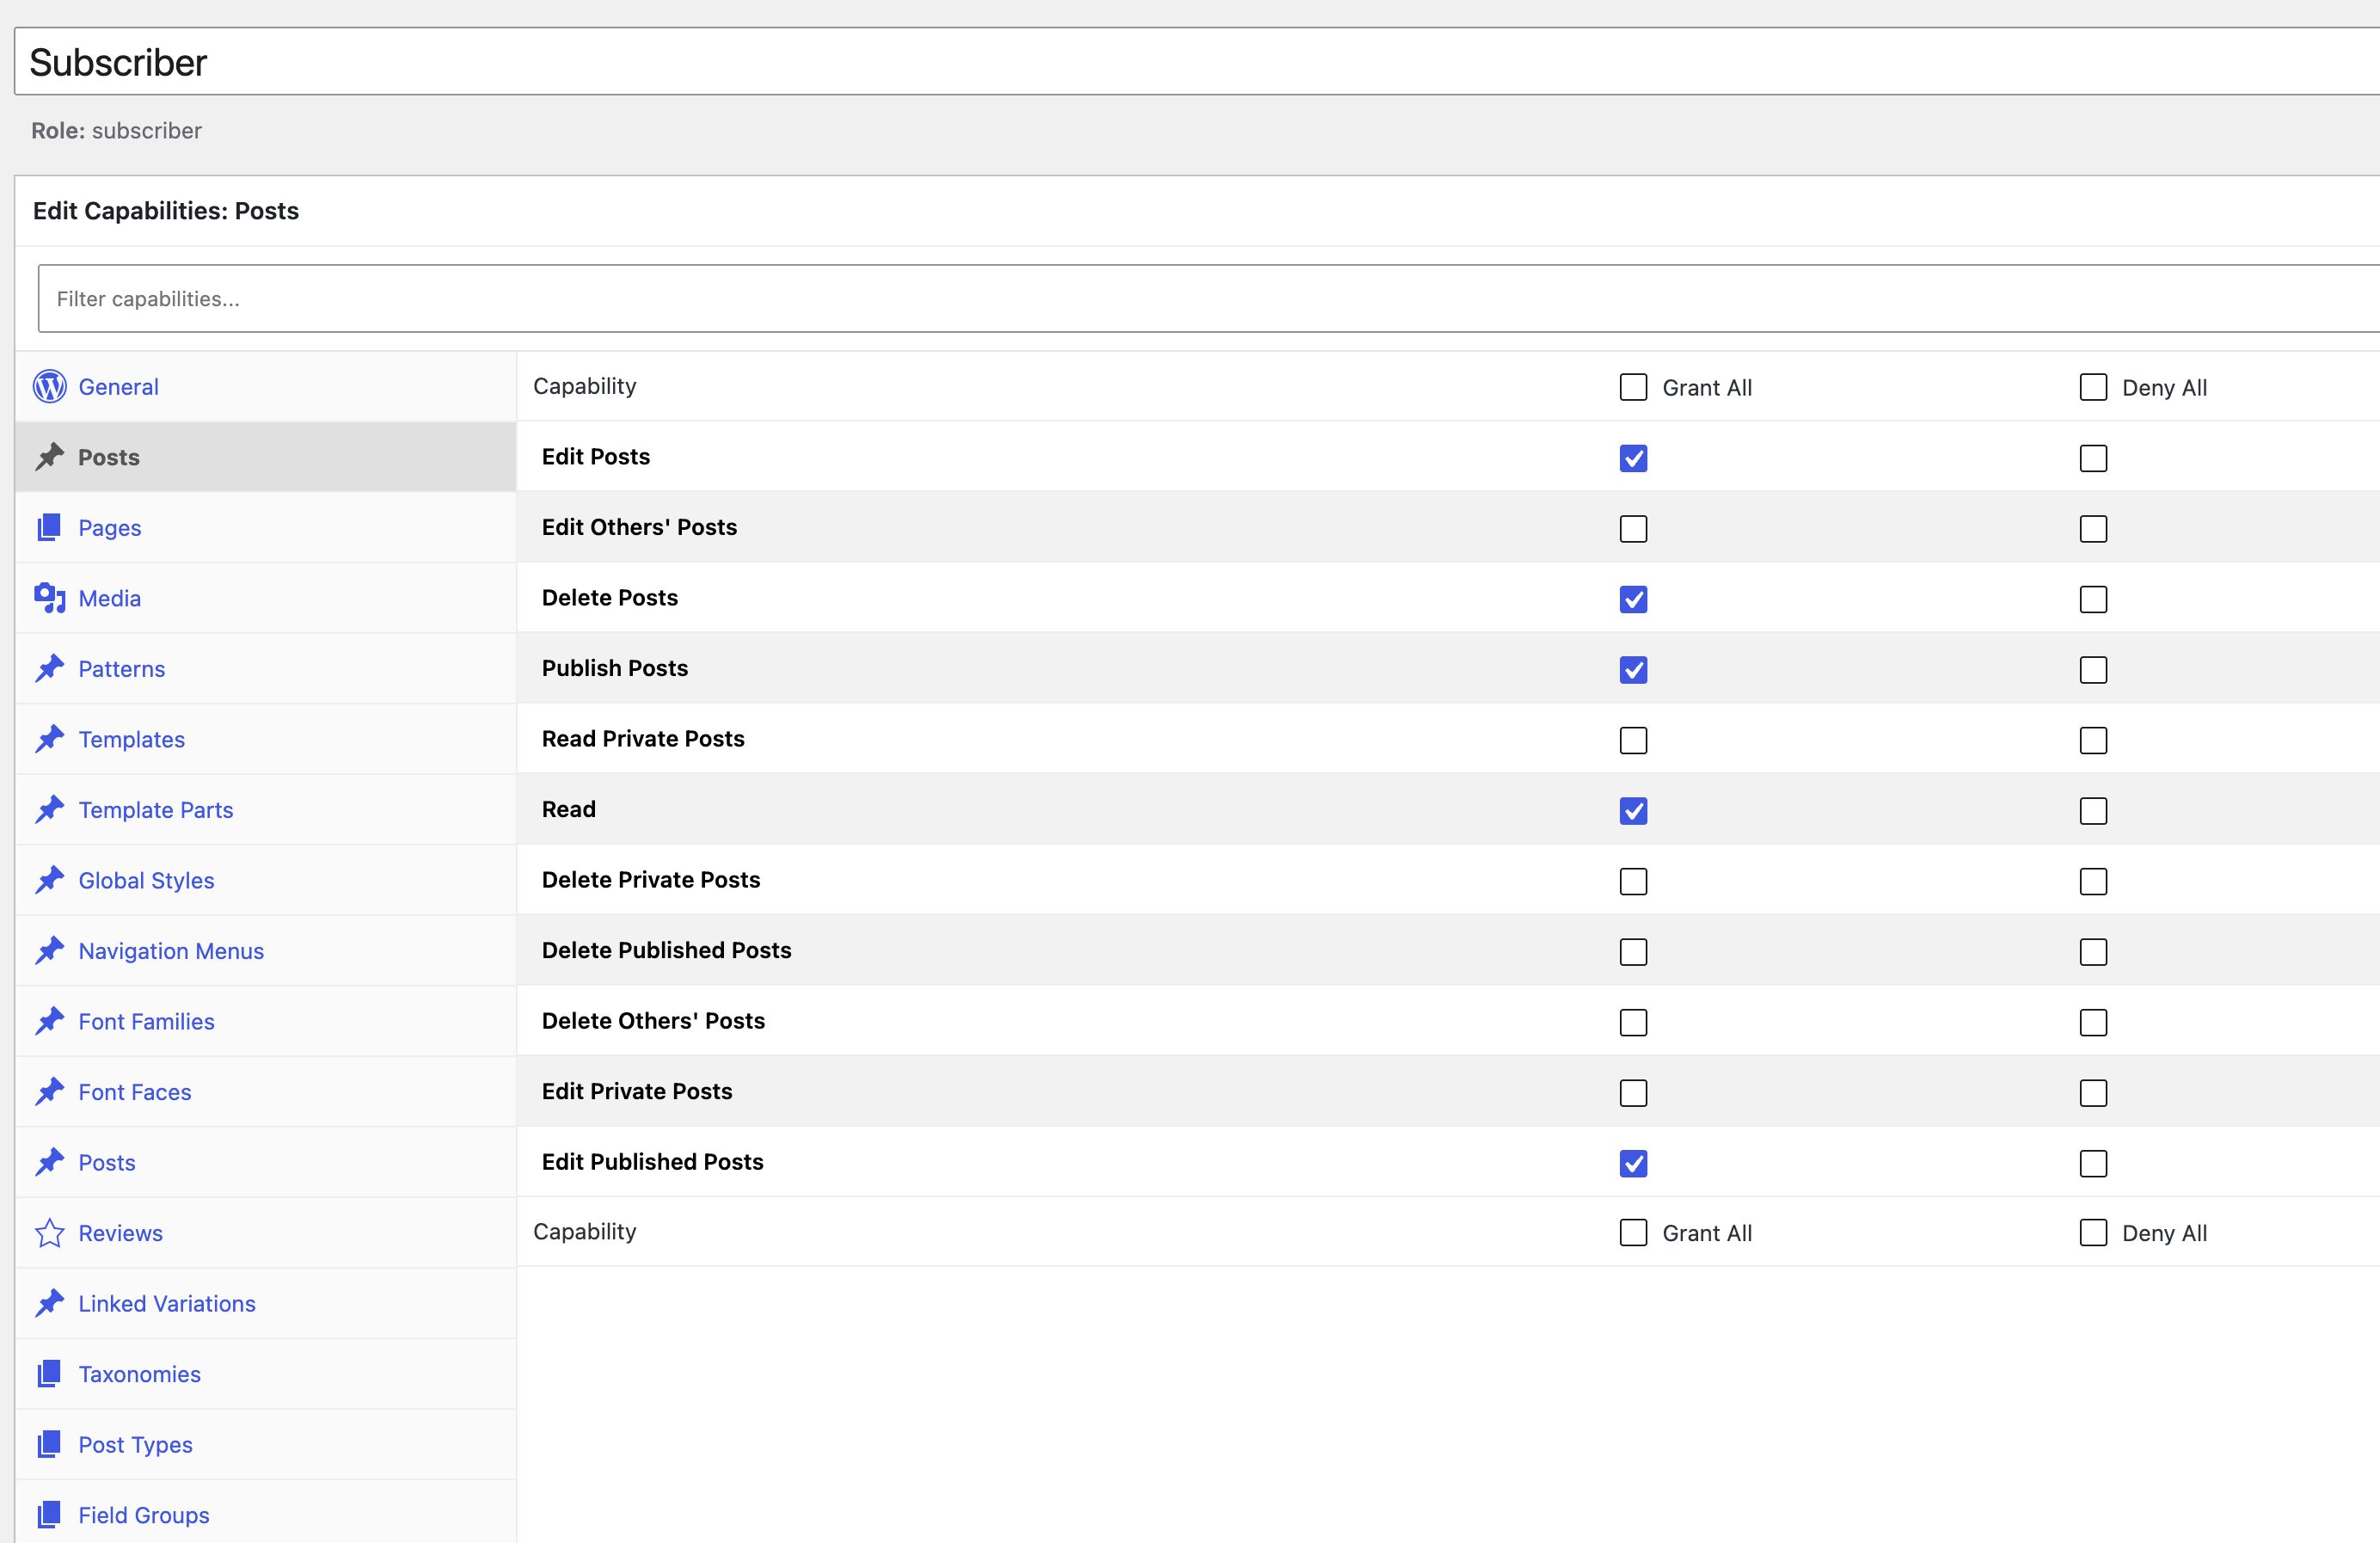Image resolution: width=2380 pixels, height=1543 pixels.
Task: Grant the Delete Private Posts capability
Action: pyautogui.click(x=1633, y=881)
